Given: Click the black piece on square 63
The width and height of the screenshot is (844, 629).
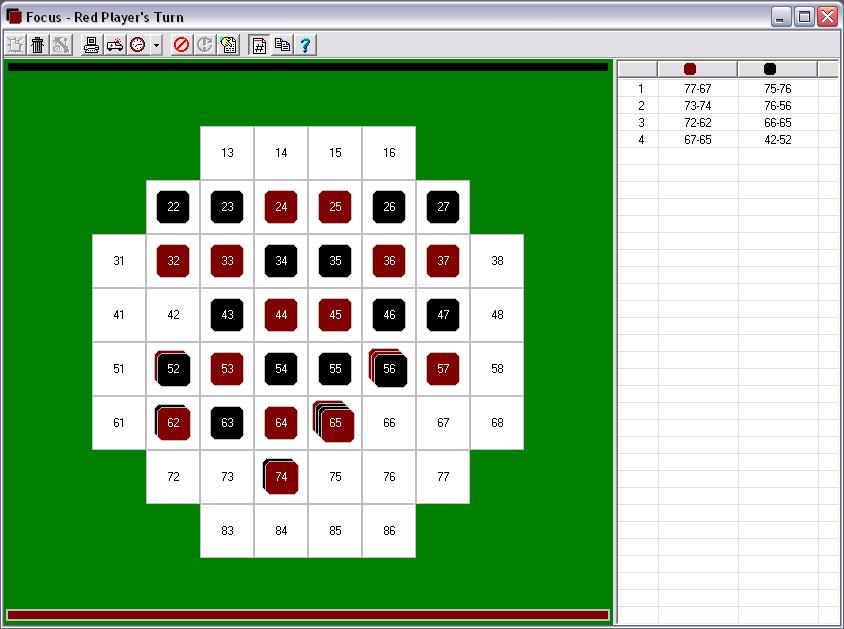Looking at the screenshot, I should [x=227, y=422].
